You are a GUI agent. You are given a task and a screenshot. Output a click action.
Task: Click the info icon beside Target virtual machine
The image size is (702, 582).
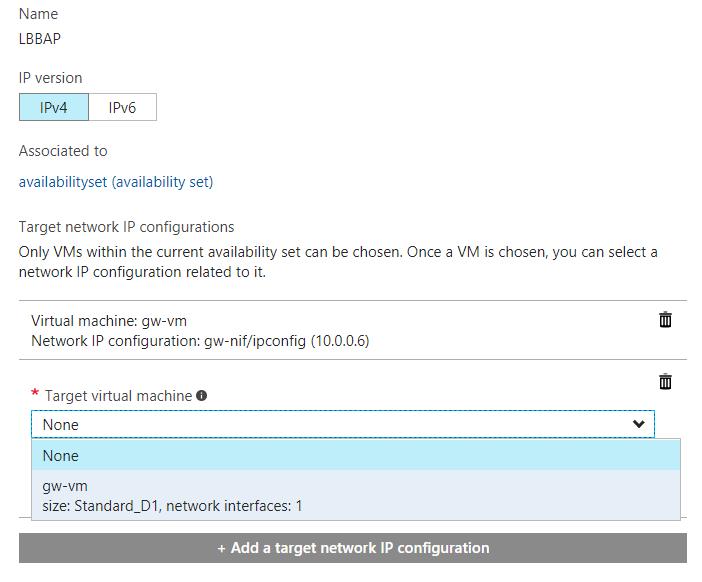click(x=202, y=396)
